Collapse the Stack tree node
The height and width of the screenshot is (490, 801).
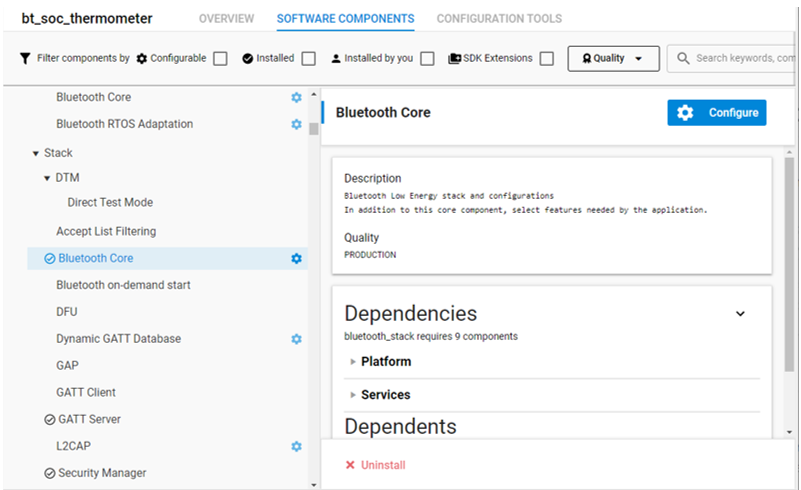[x=35, y=153]
